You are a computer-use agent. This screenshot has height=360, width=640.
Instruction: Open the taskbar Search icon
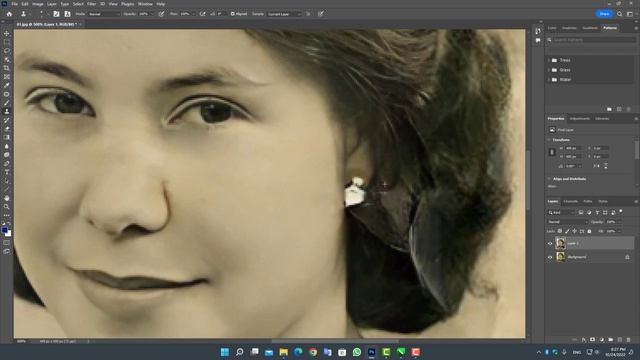click(x=240, y=352)
